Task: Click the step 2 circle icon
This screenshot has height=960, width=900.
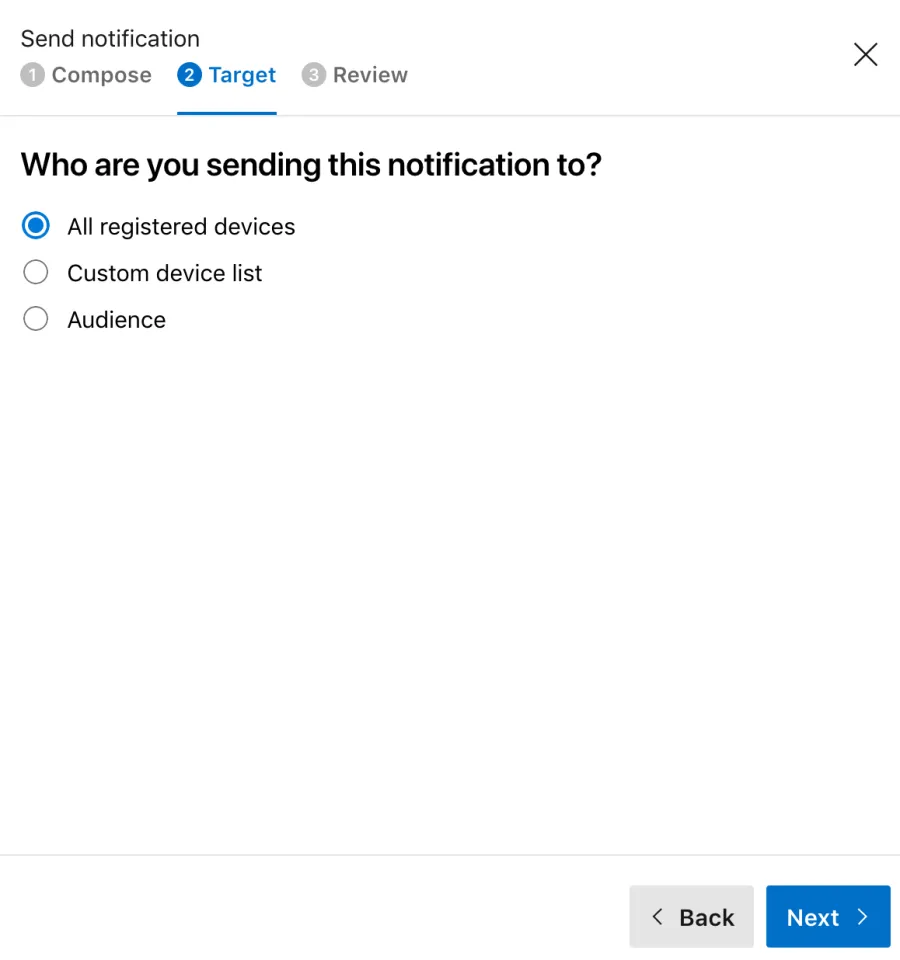Action: pyautogui.click(x=189, y=75)
